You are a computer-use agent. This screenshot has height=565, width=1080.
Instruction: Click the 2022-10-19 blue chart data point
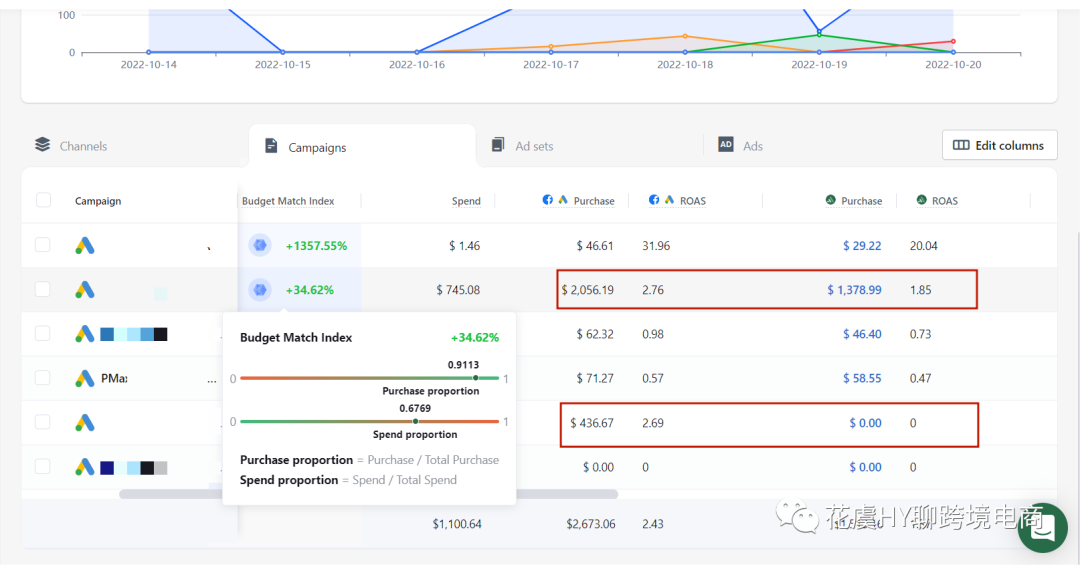819,32
